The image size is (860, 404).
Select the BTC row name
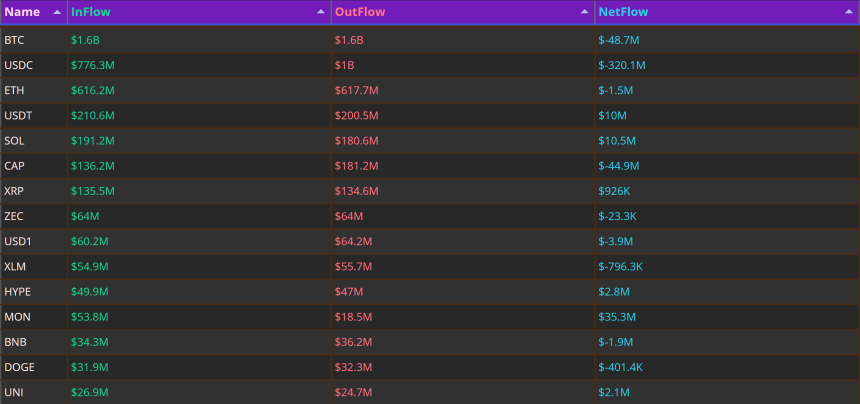(x=14, y=40)
